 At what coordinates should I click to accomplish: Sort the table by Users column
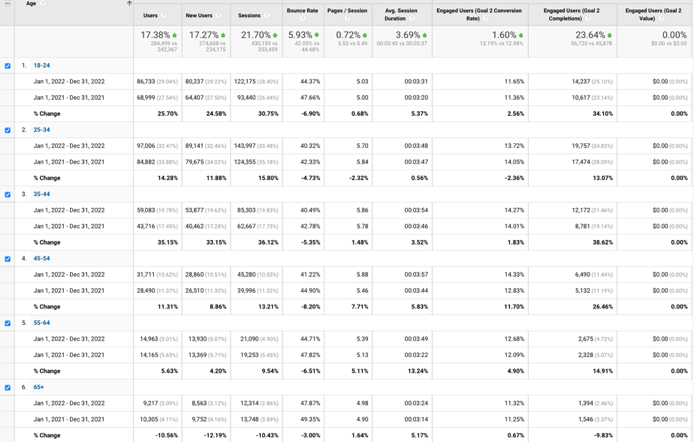click(x=150, y=16)
